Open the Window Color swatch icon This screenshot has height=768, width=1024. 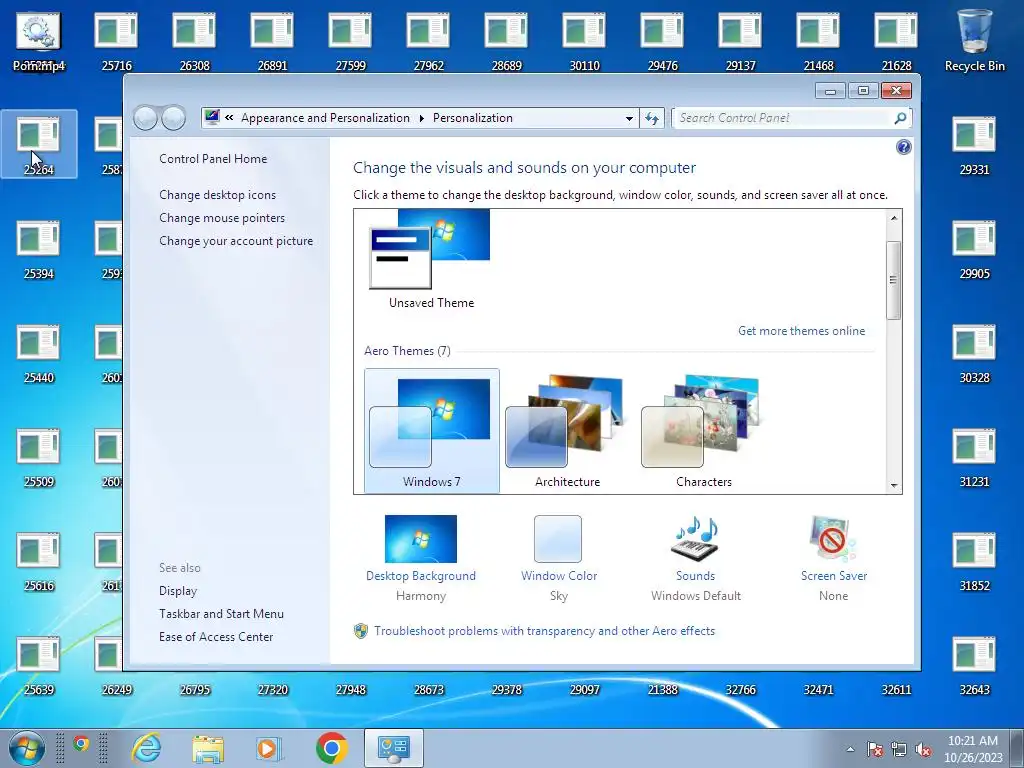coord(558,539)
